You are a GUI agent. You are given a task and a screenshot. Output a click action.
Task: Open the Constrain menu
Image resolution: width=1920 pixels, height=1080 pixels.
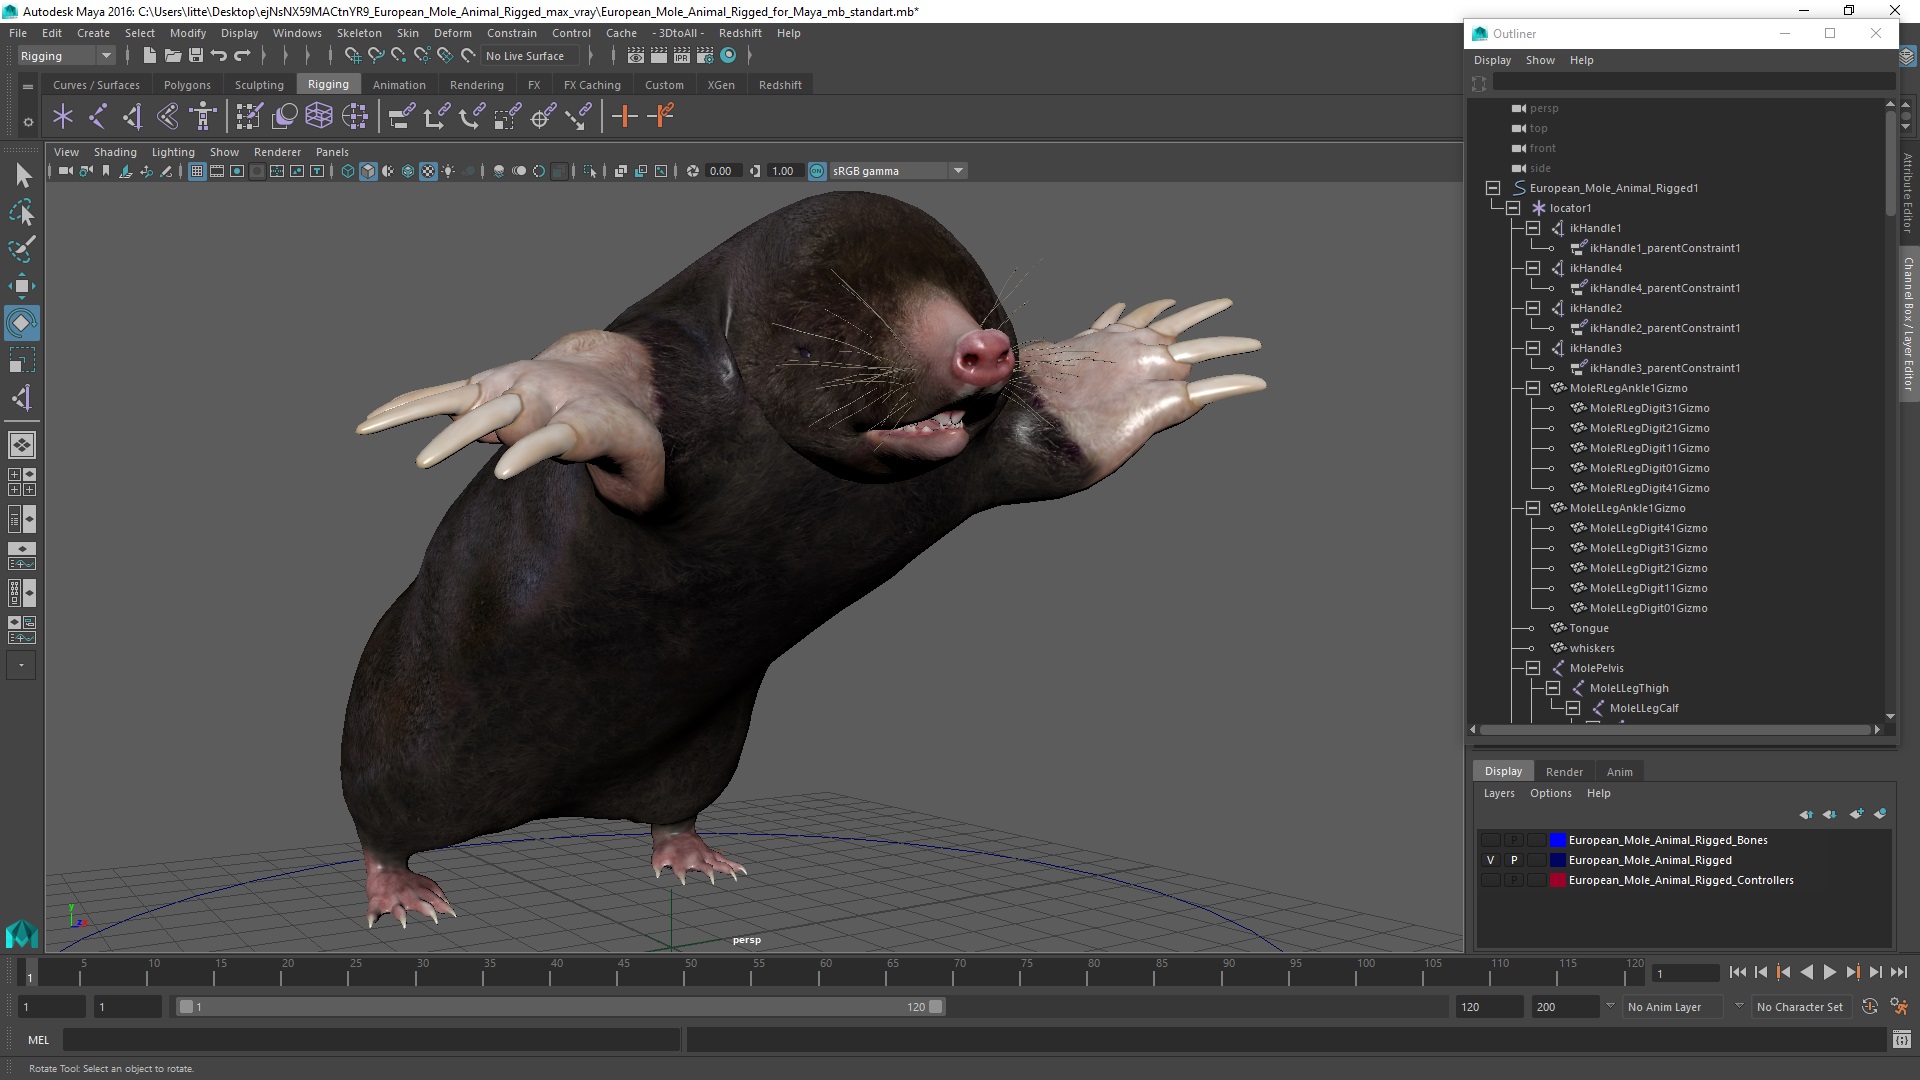point(511,33)
